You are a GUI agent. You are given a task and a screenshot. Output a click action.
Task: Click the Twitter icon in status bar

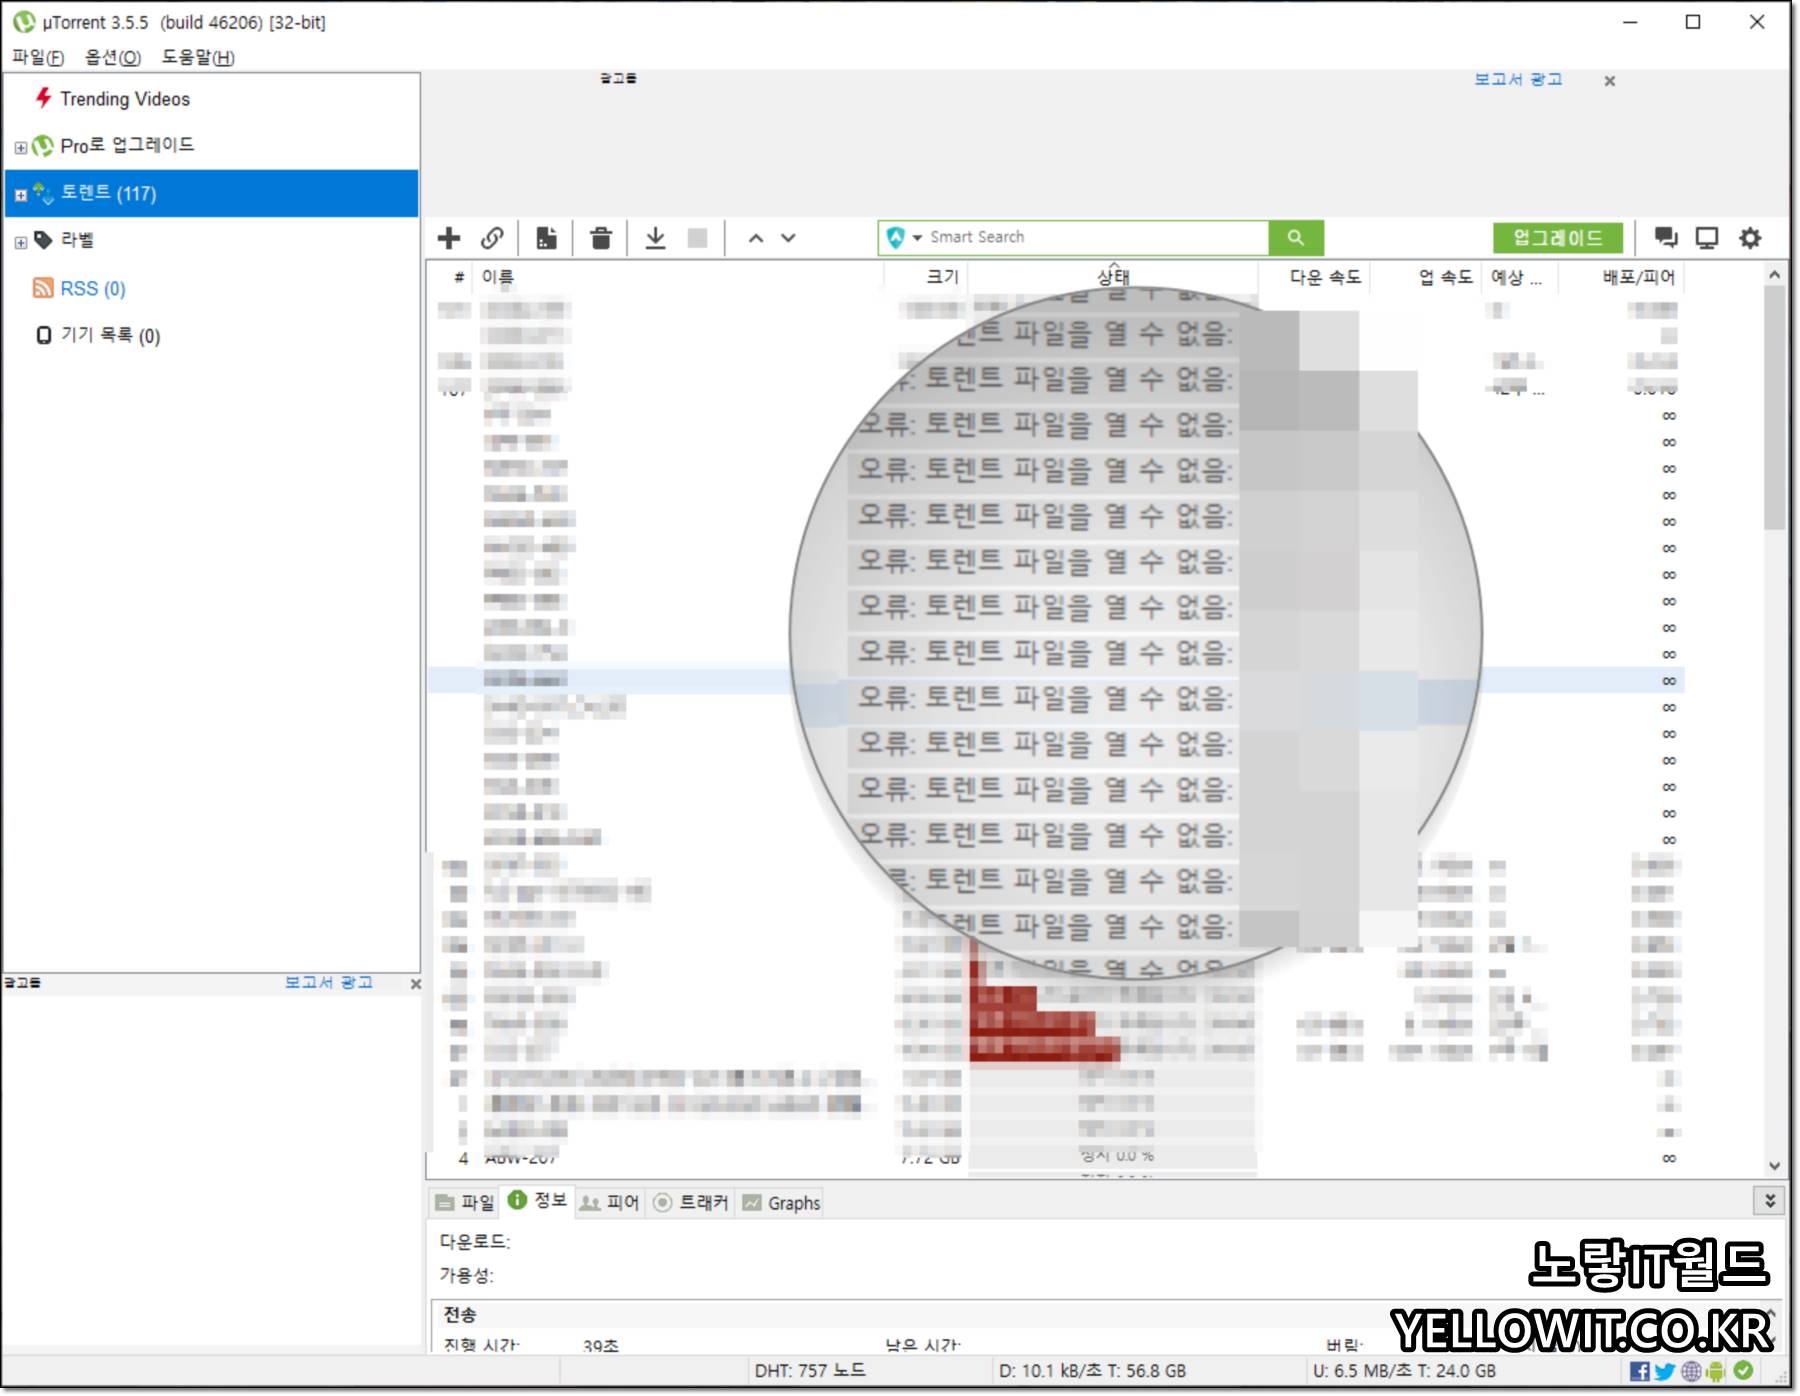pos(1665,1371)
